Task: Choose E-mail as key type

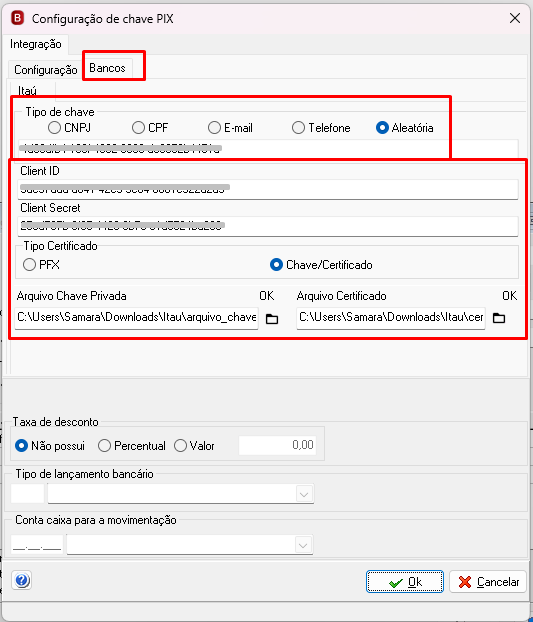Action: 230,128
